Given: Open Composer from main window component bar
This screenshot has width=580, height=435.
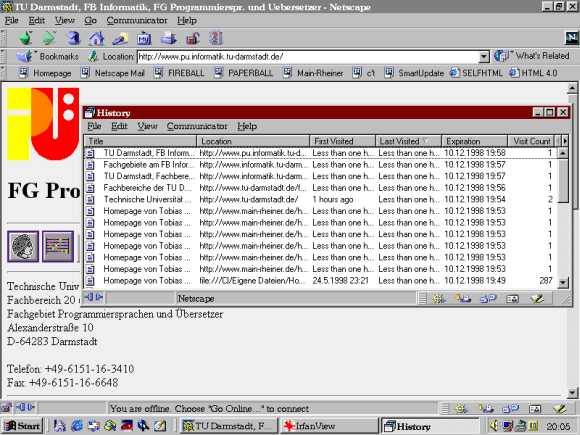Looking at the screenshot, I should pos(560,409).
